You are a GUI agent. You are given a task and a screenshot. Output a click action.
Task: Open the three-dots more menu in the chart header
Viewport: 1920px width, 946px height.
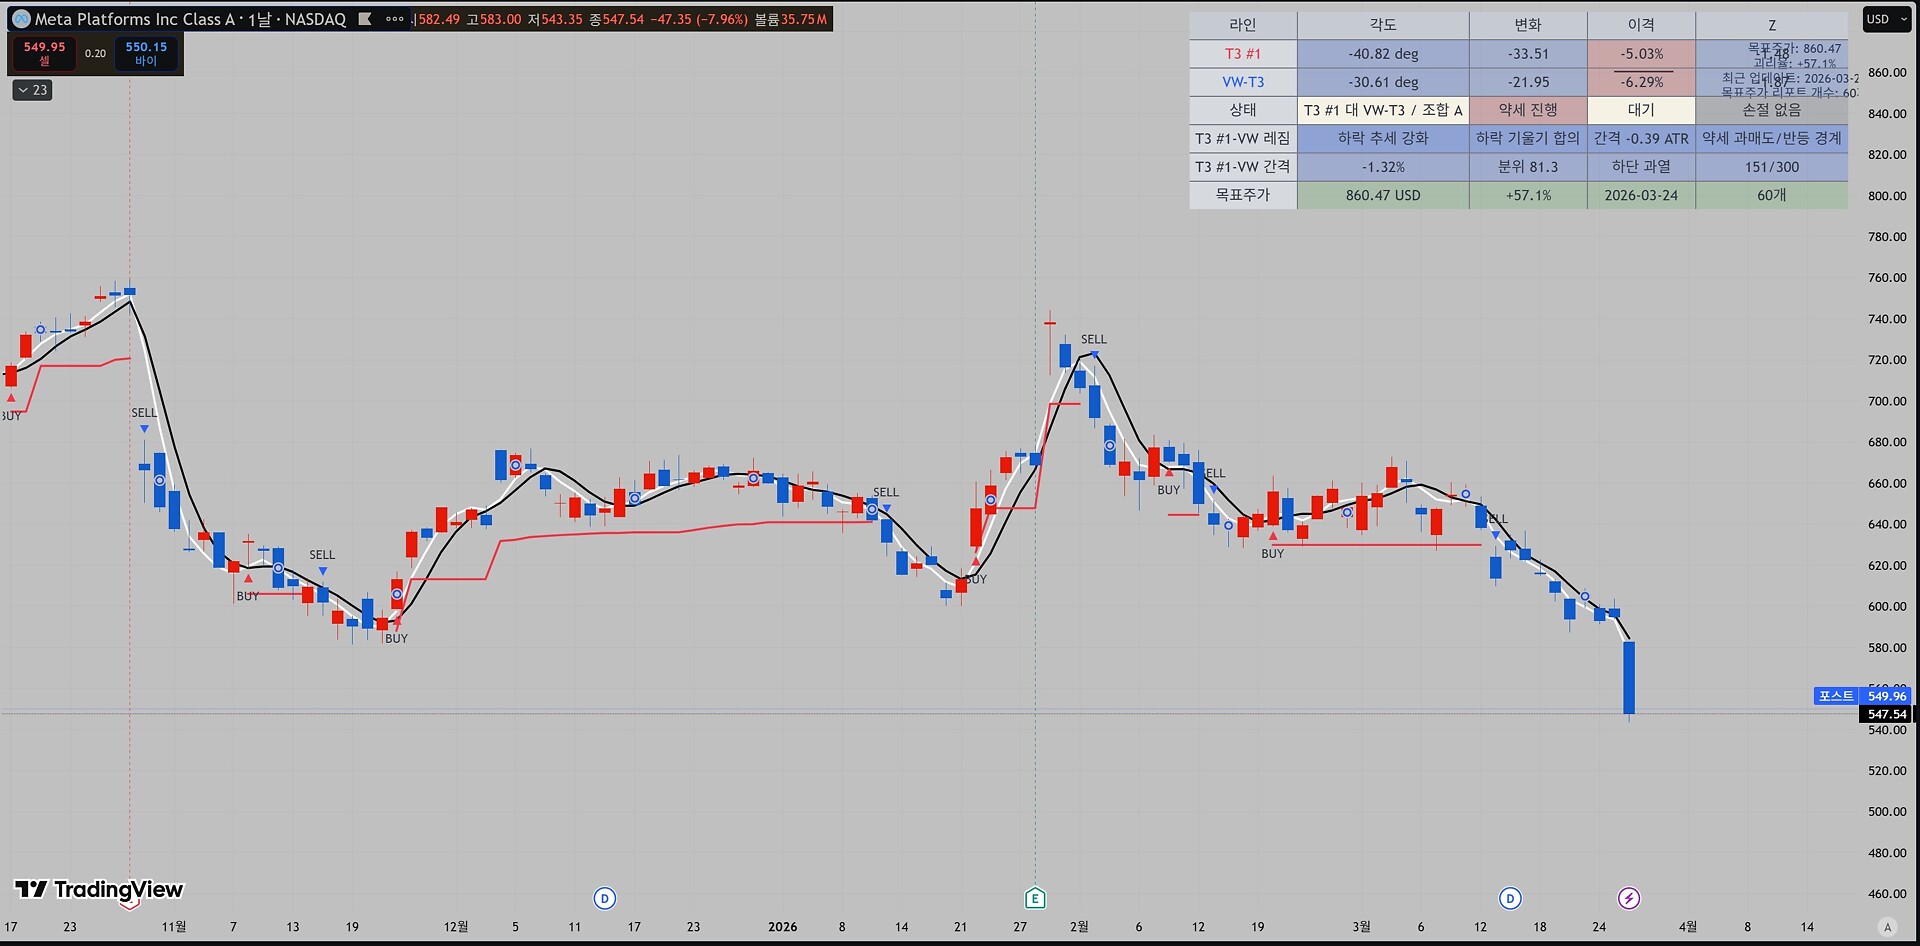[x=395, y=19]
